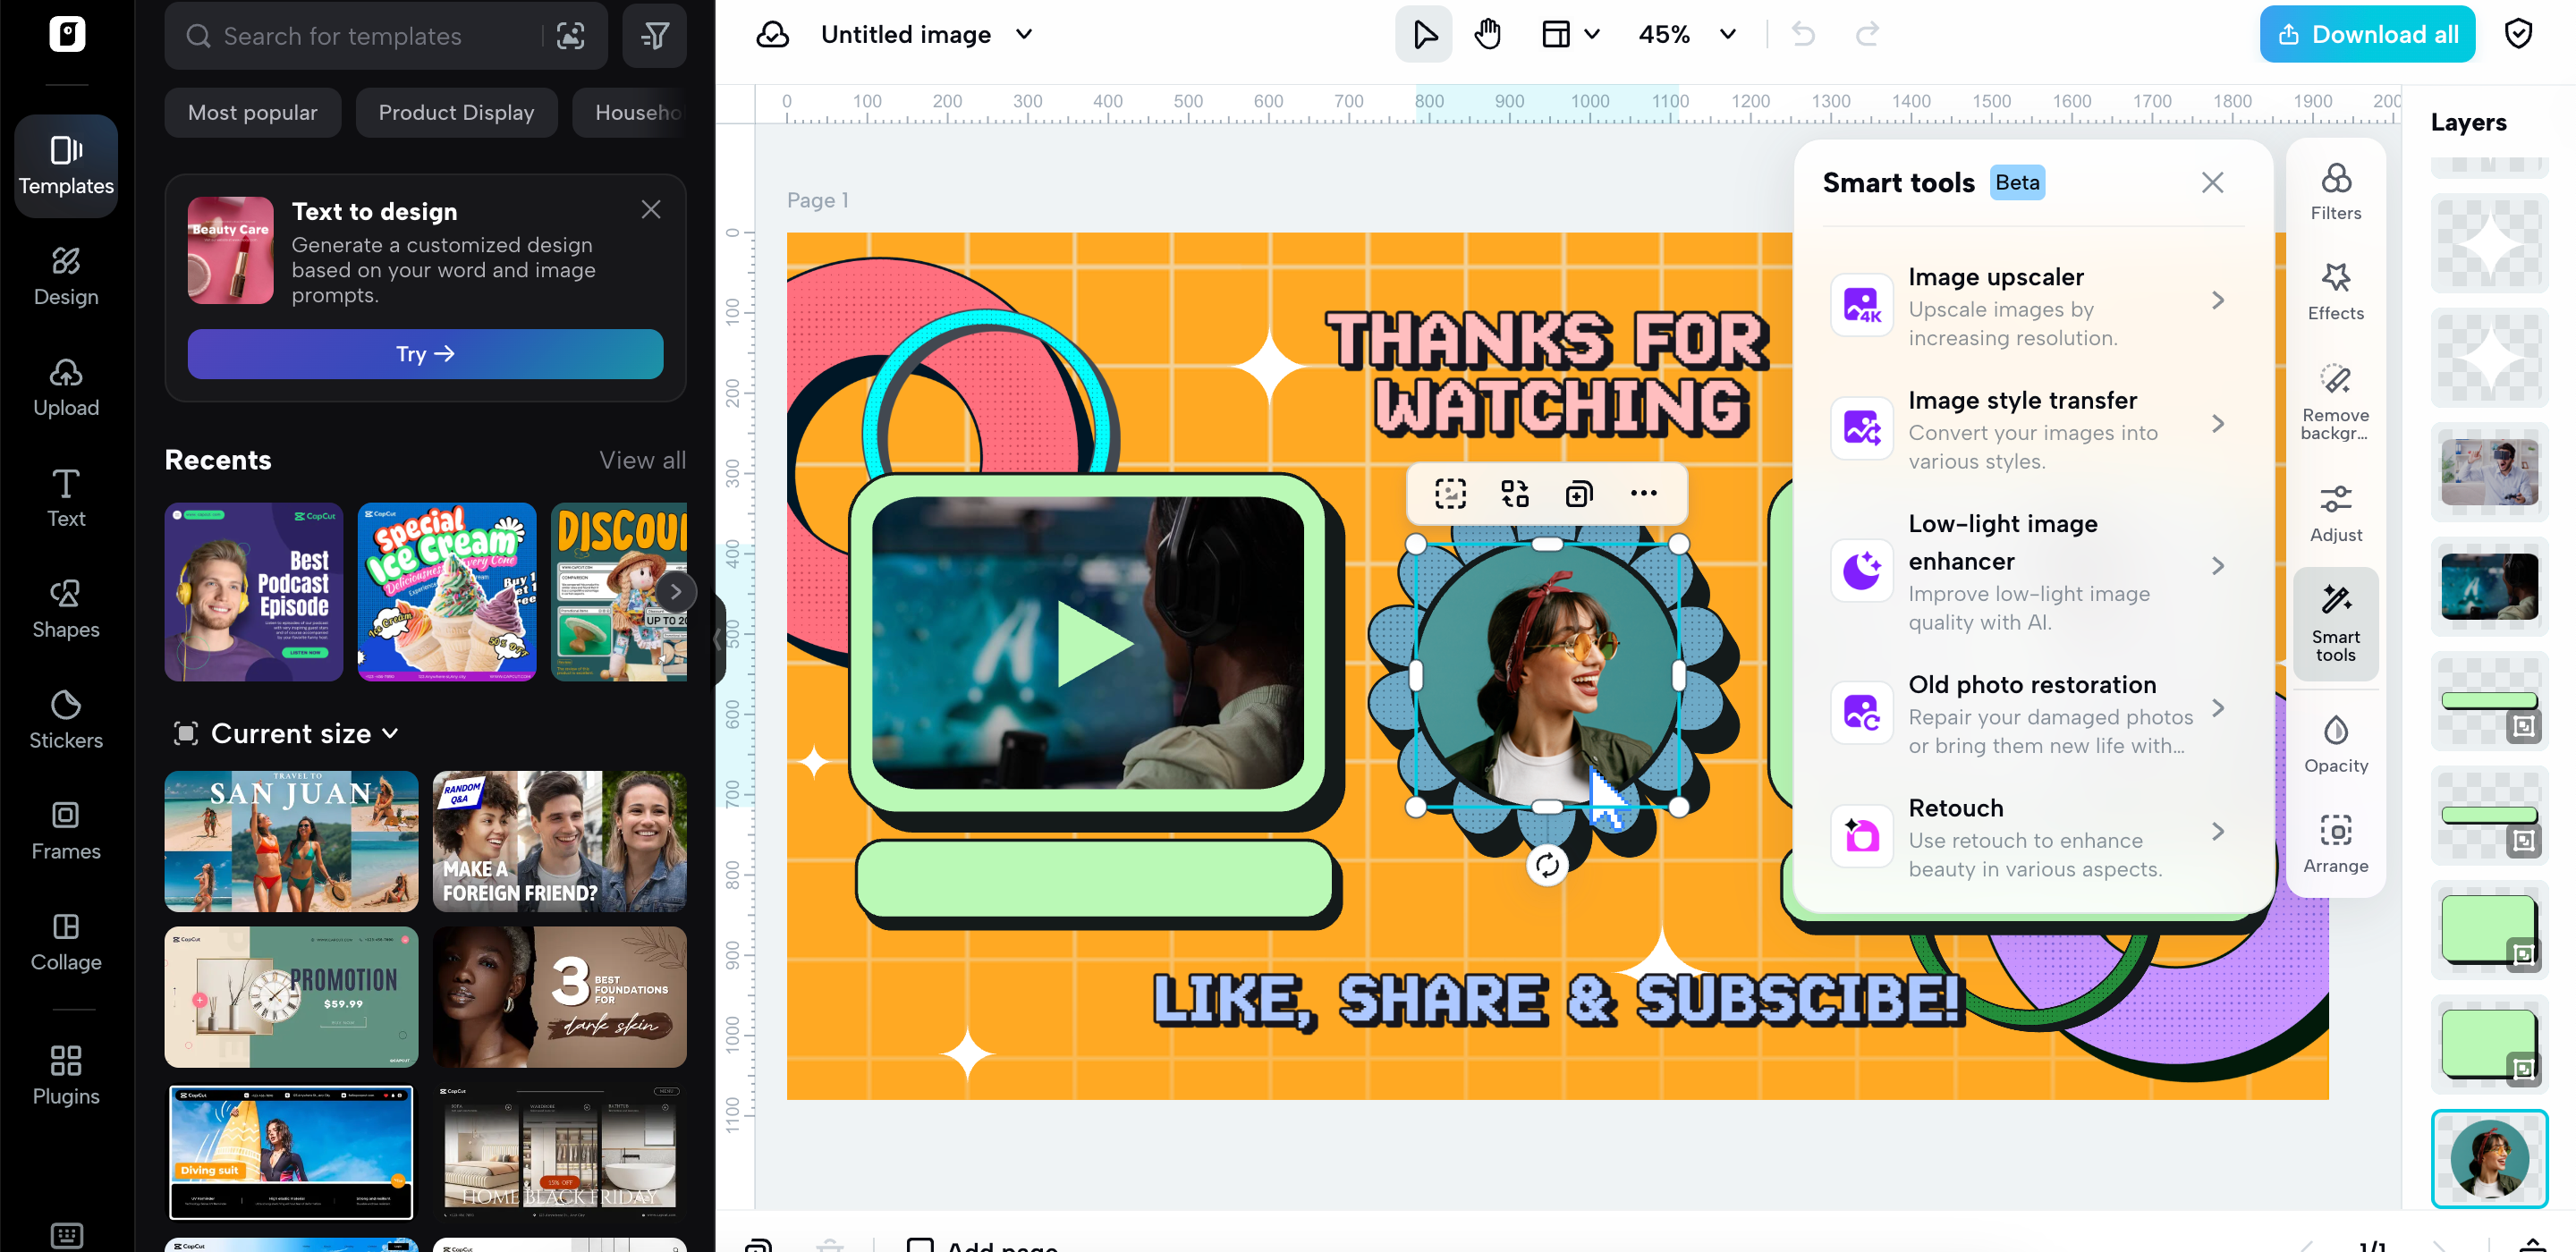Open the Upload panel
Viewport: 2576px width, 1252px height.
[x=66, y=386]
